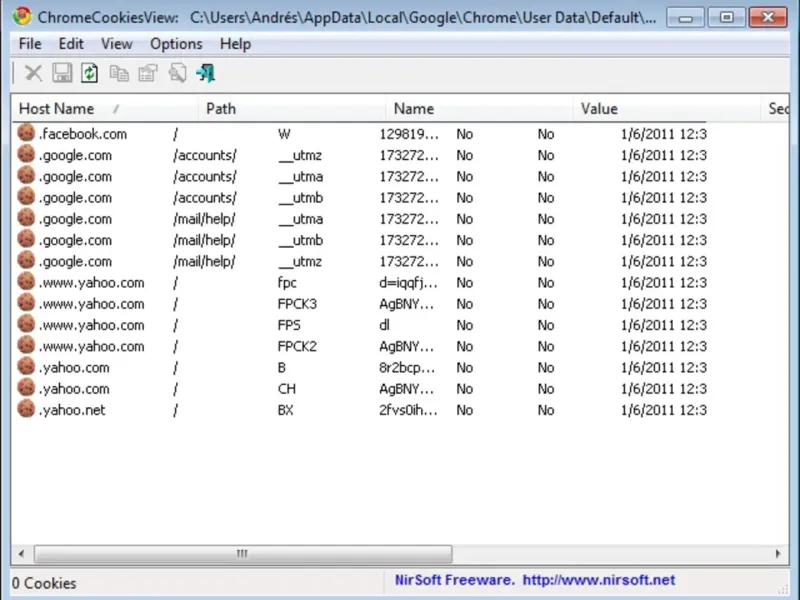800x600 pixels.
Task: Click the value '8r2bcp…'
Action: point(407,367)
